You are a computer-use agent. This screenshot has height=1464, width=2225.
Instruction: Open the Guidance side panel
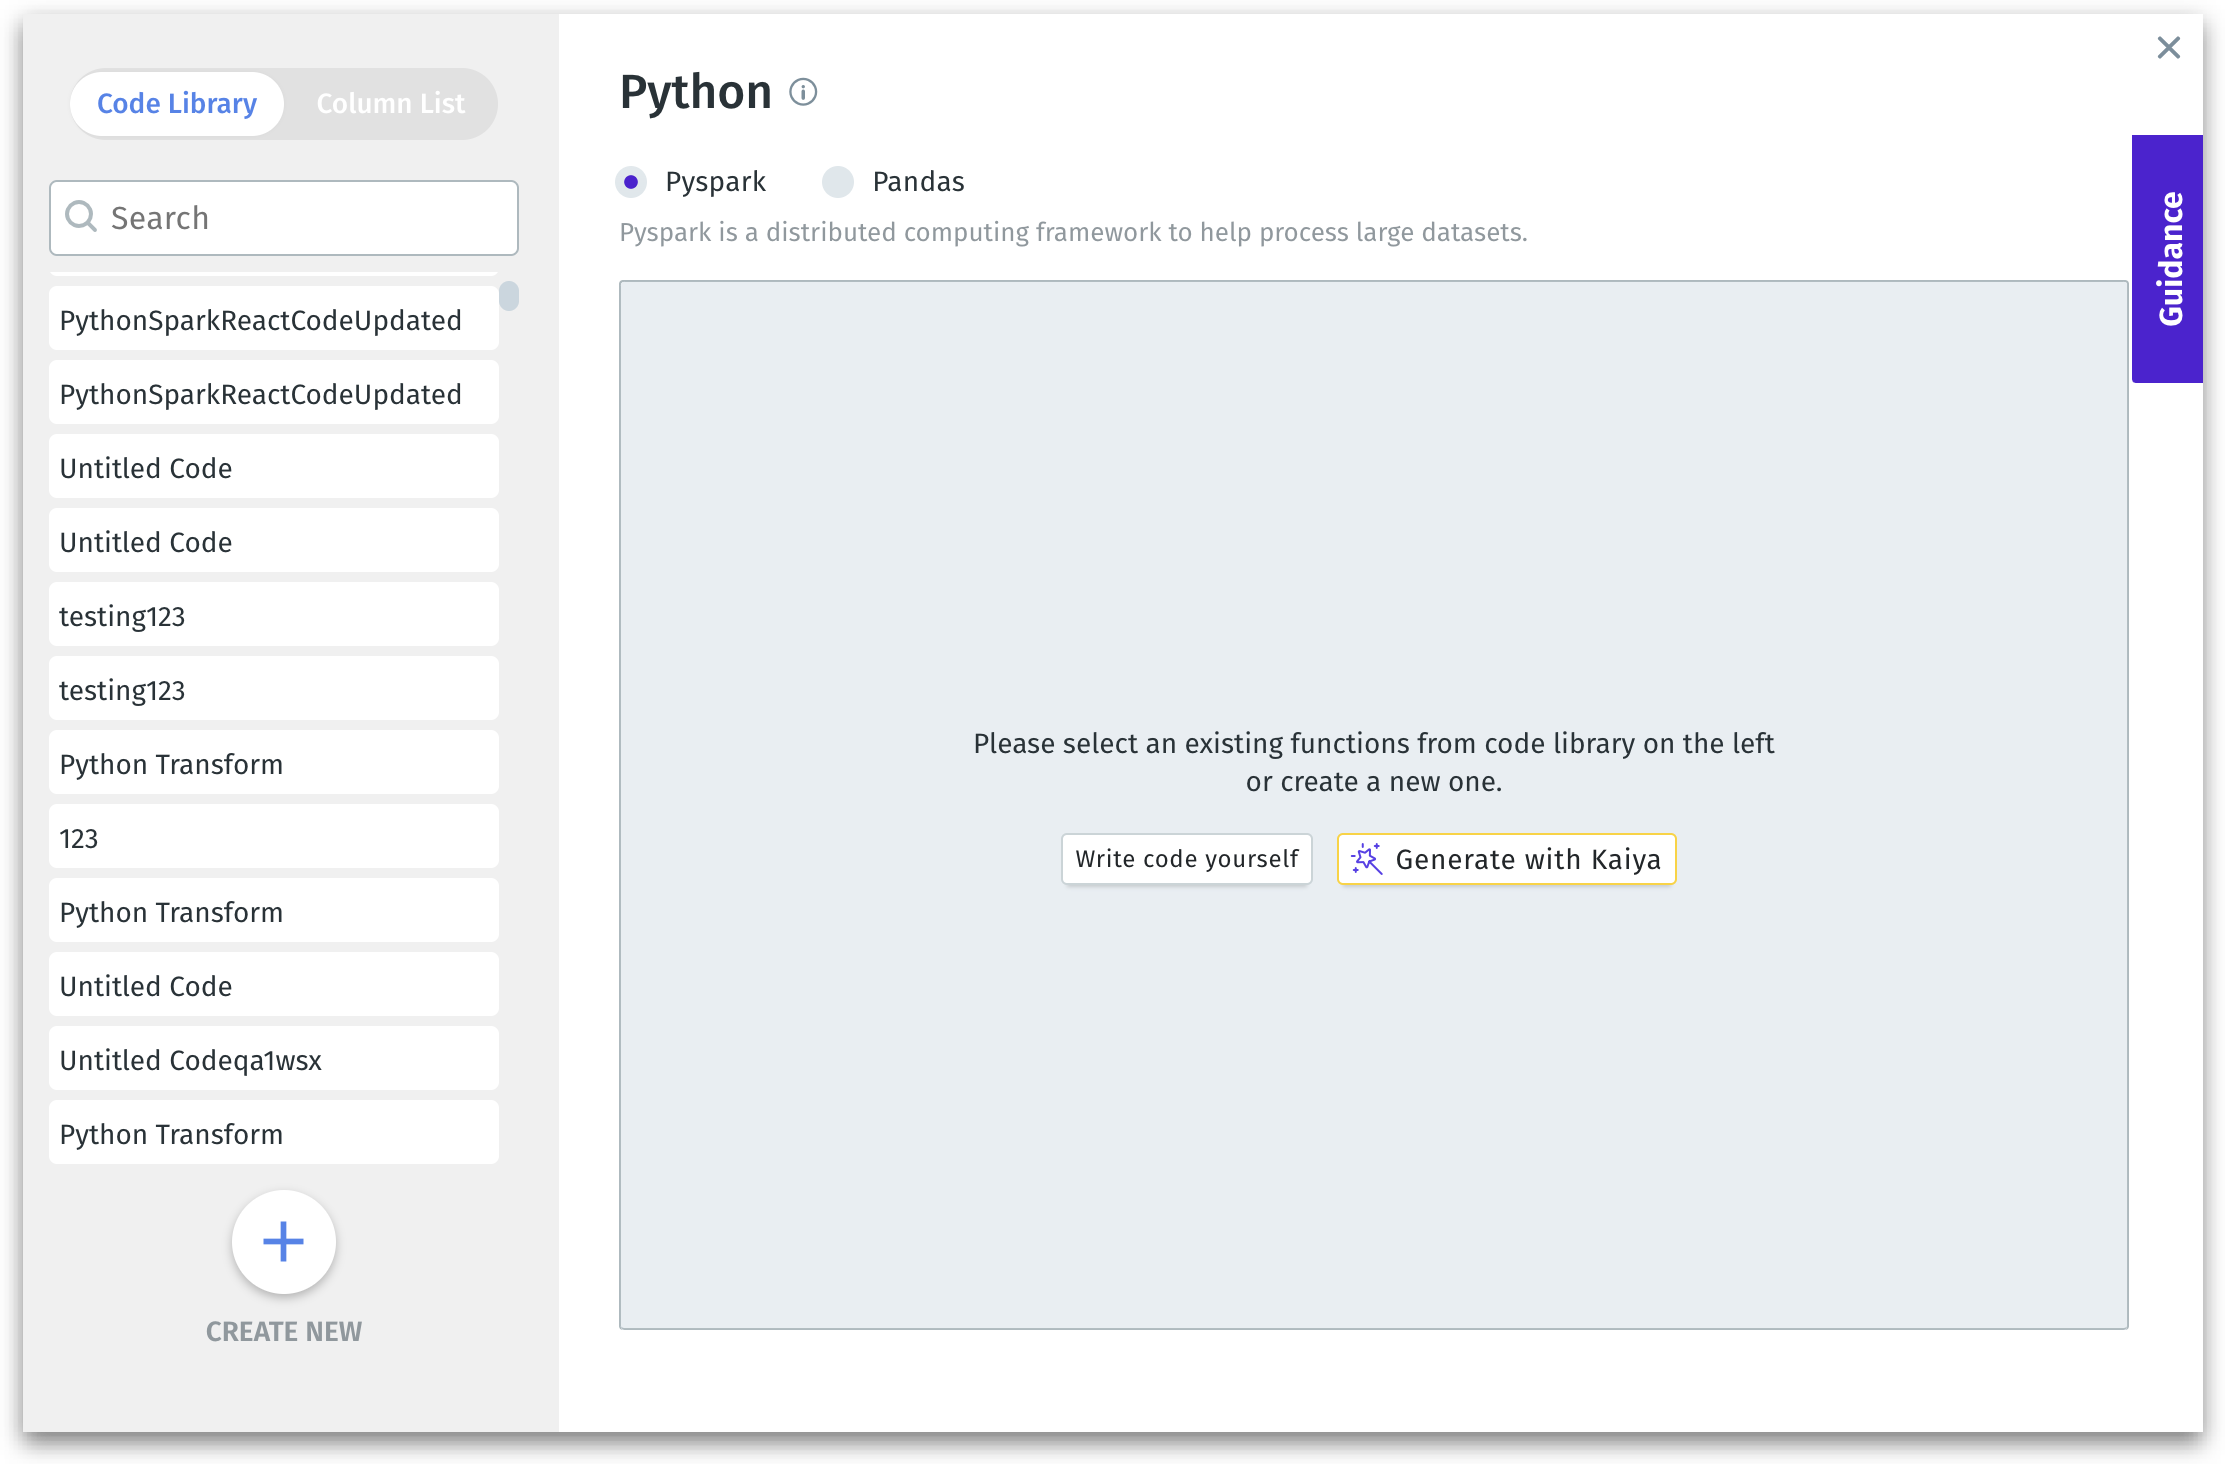click(2168, 258)
